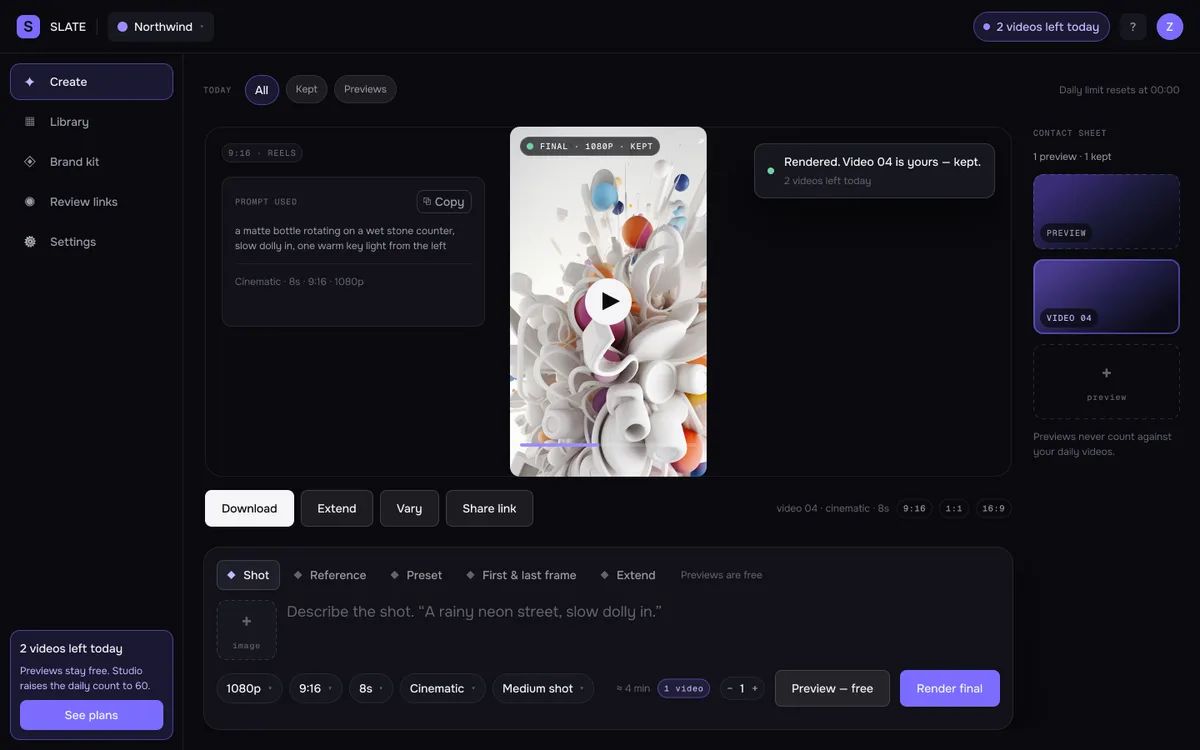Add a reference image via plus tile
Screen dimensions: 1200x750
click(x=247, y=630)
